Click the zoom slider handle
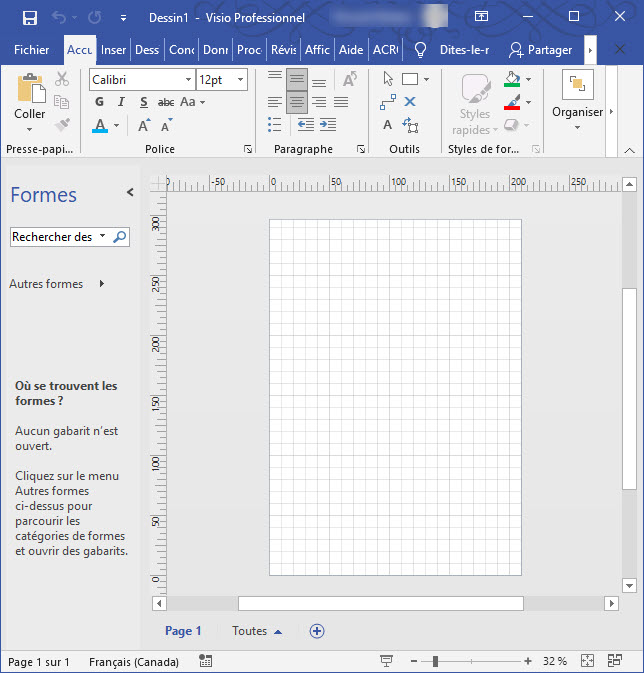The width and height of the screenshot is (644, 673). 435,661
